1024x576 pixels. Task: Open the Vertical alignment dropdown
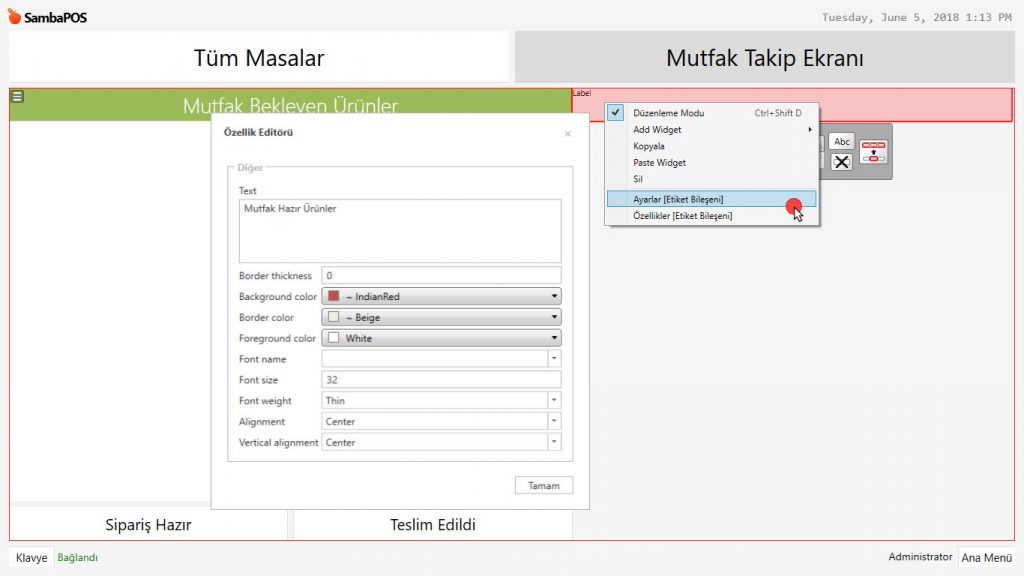point(554,443)
